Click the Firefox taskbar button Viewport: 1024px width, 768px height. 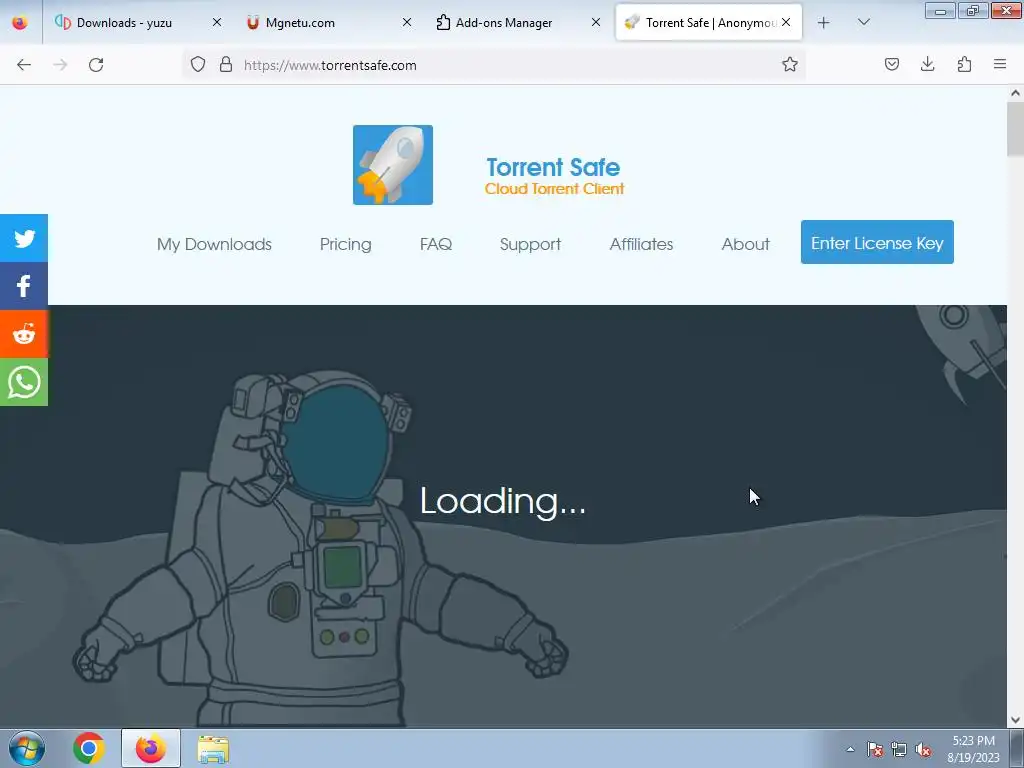[x=151, y=748]
